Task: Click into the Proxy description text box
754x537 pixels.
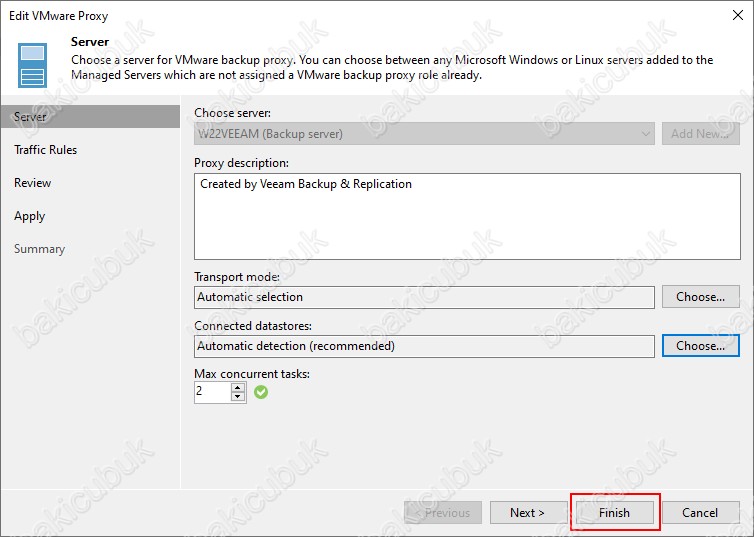Action: click(x=467, y=216)
